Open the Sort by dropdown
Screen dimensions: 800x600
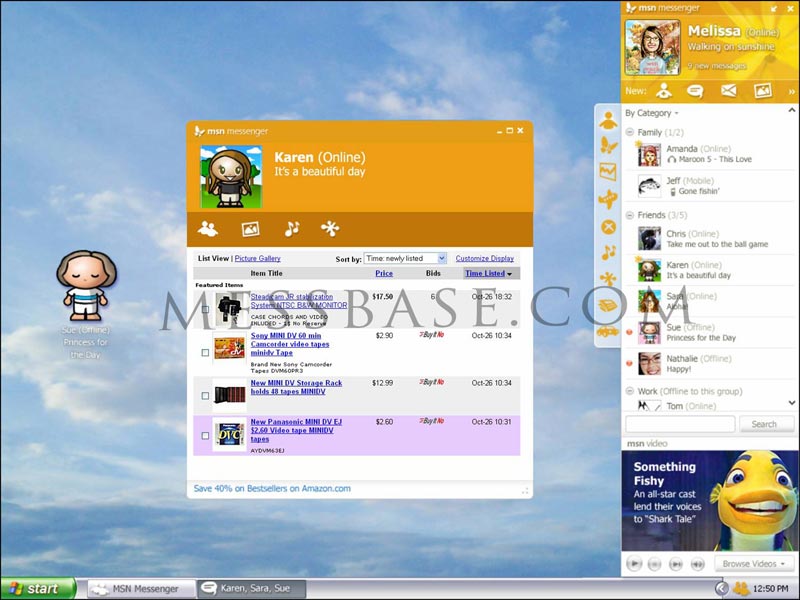pyautogui.click(x=405, y=259)
